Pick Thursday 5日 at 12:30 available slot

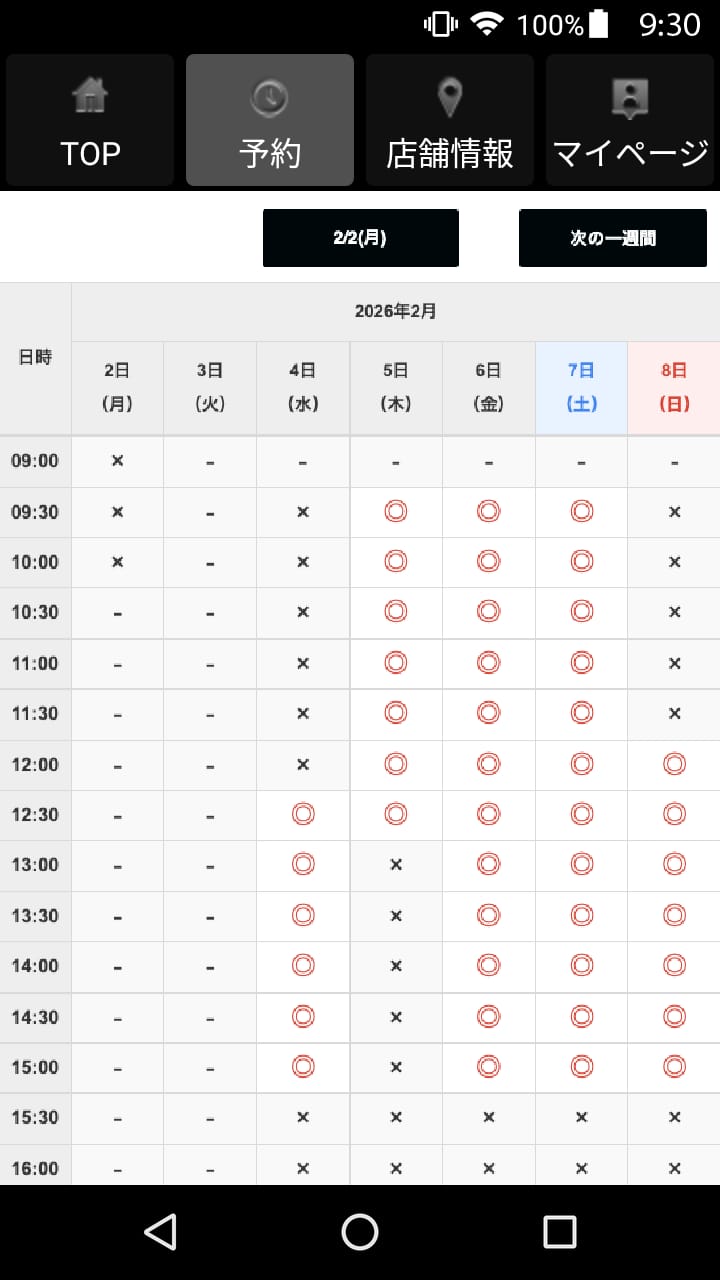coord(396,815)
